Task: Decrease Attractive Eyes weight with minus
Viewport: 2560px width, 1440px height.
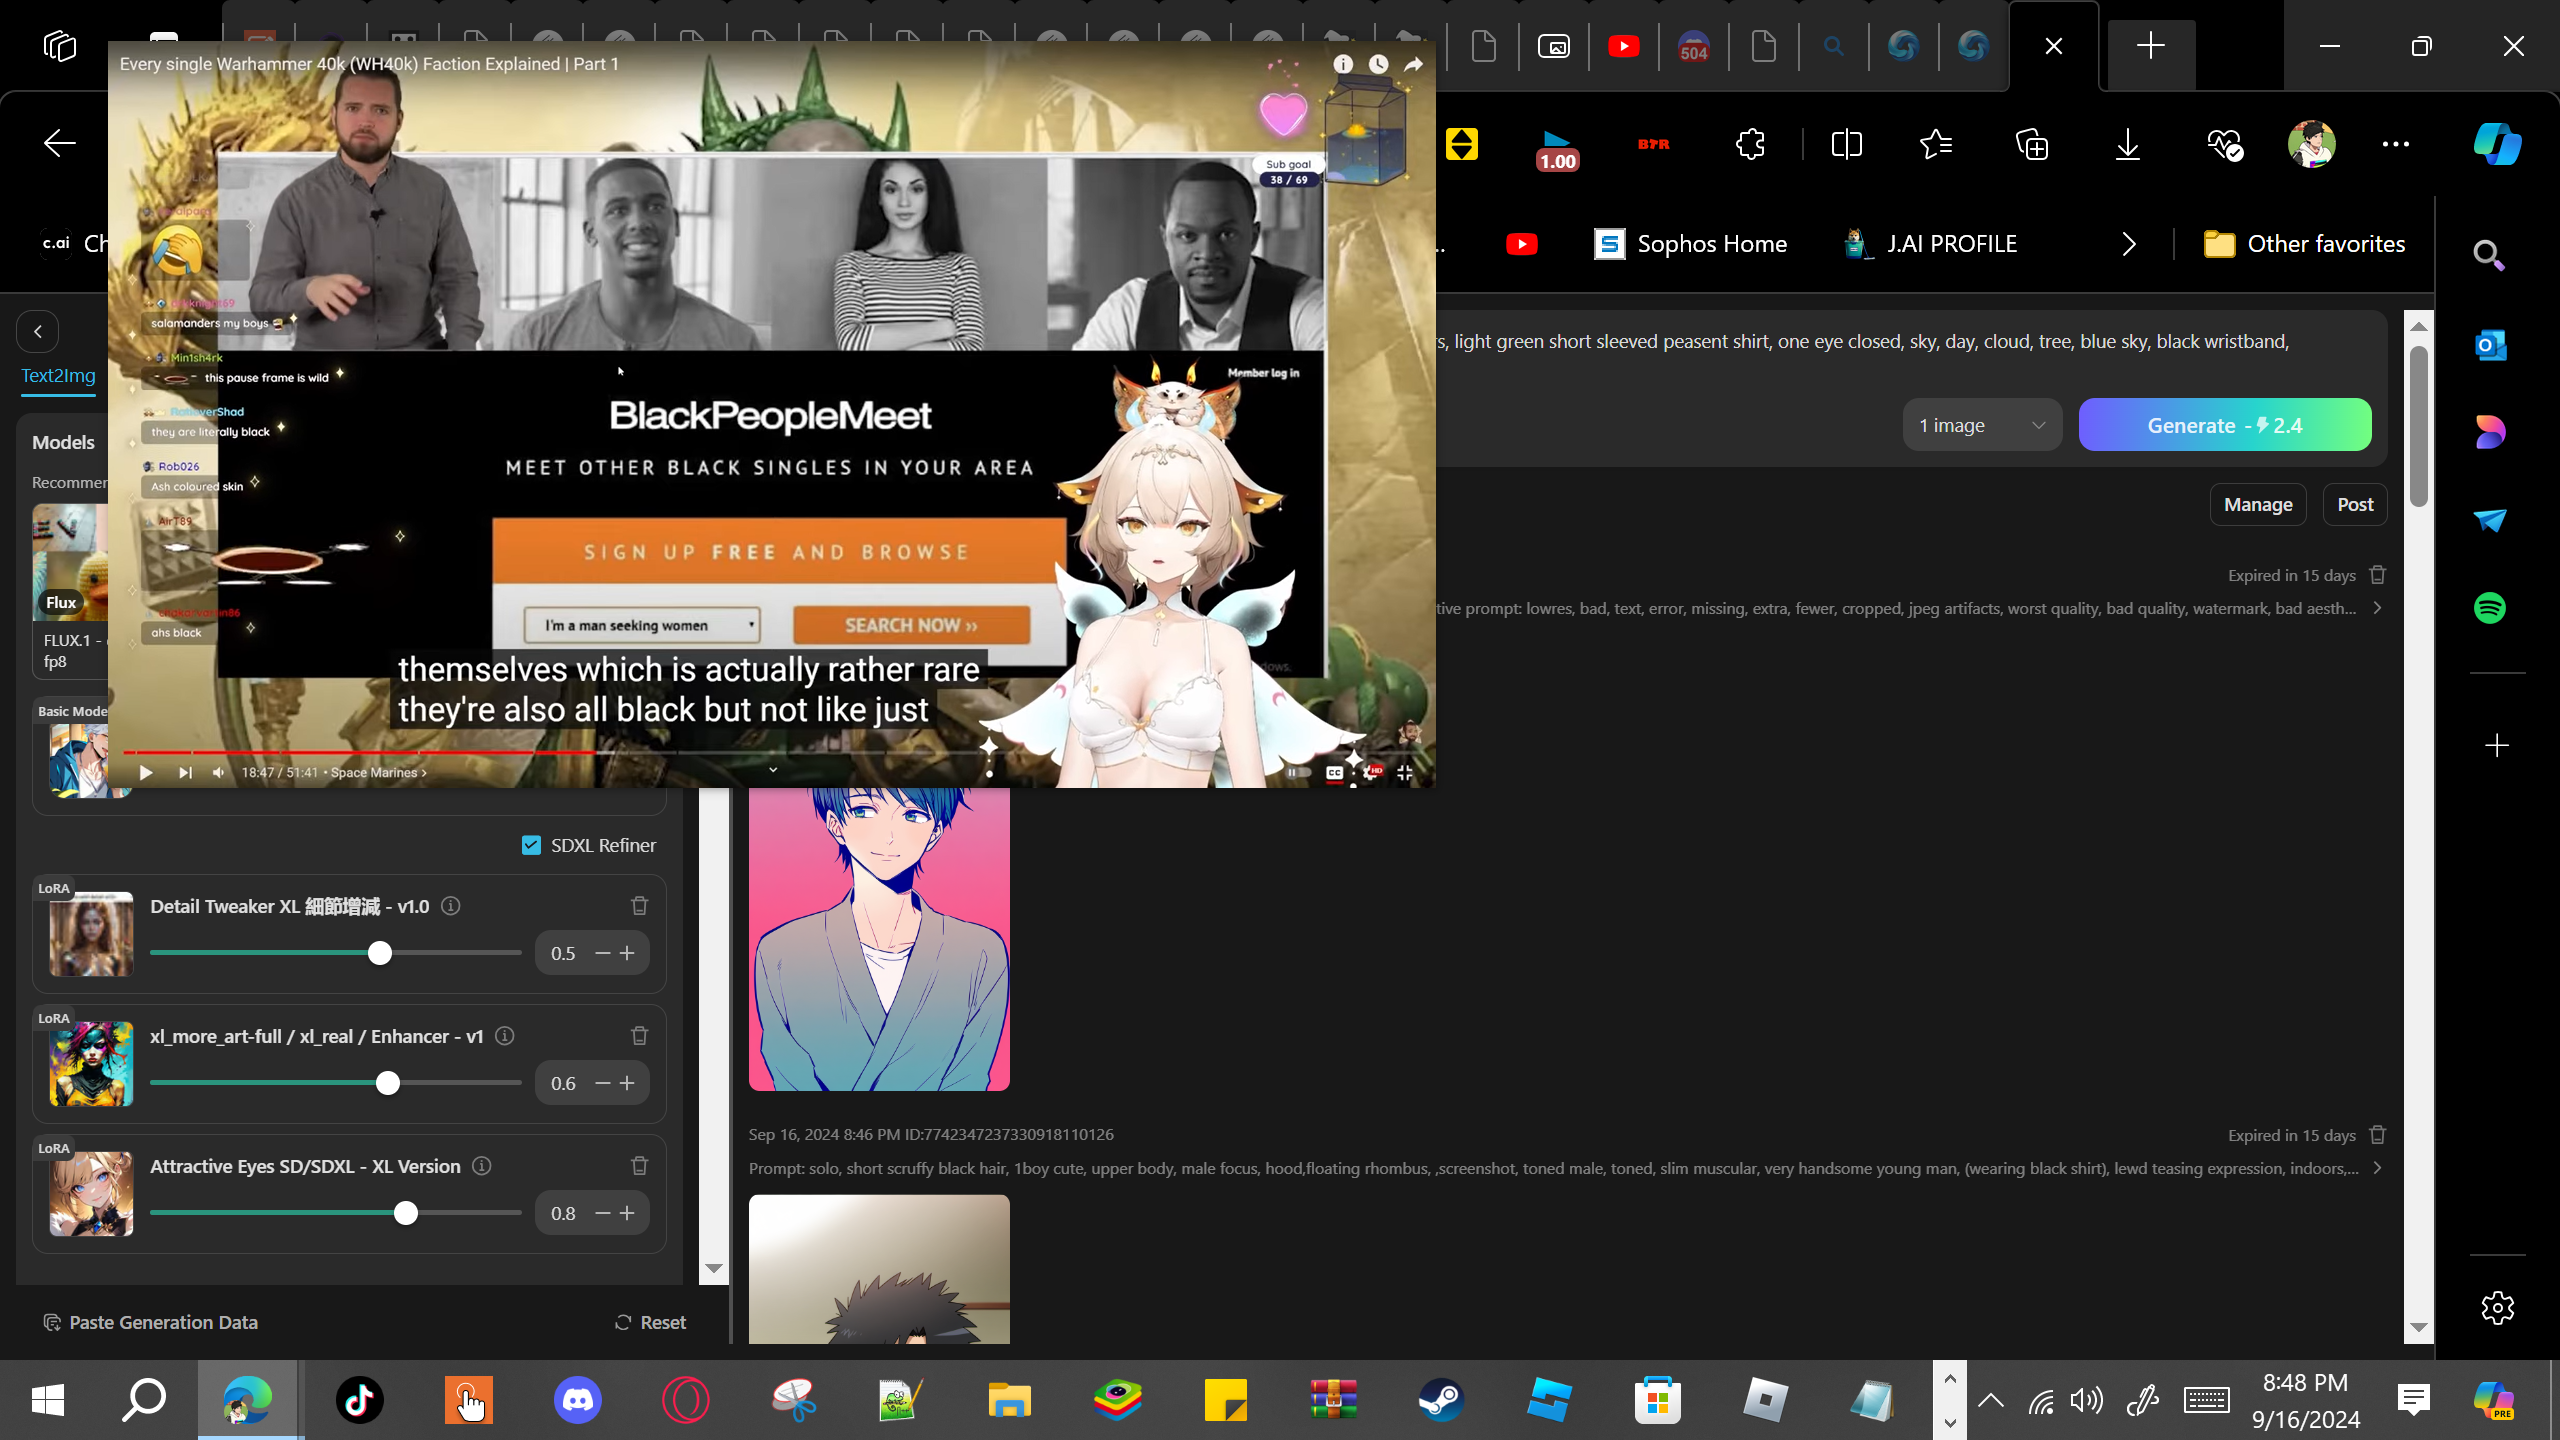Action: coord(602,1213)
